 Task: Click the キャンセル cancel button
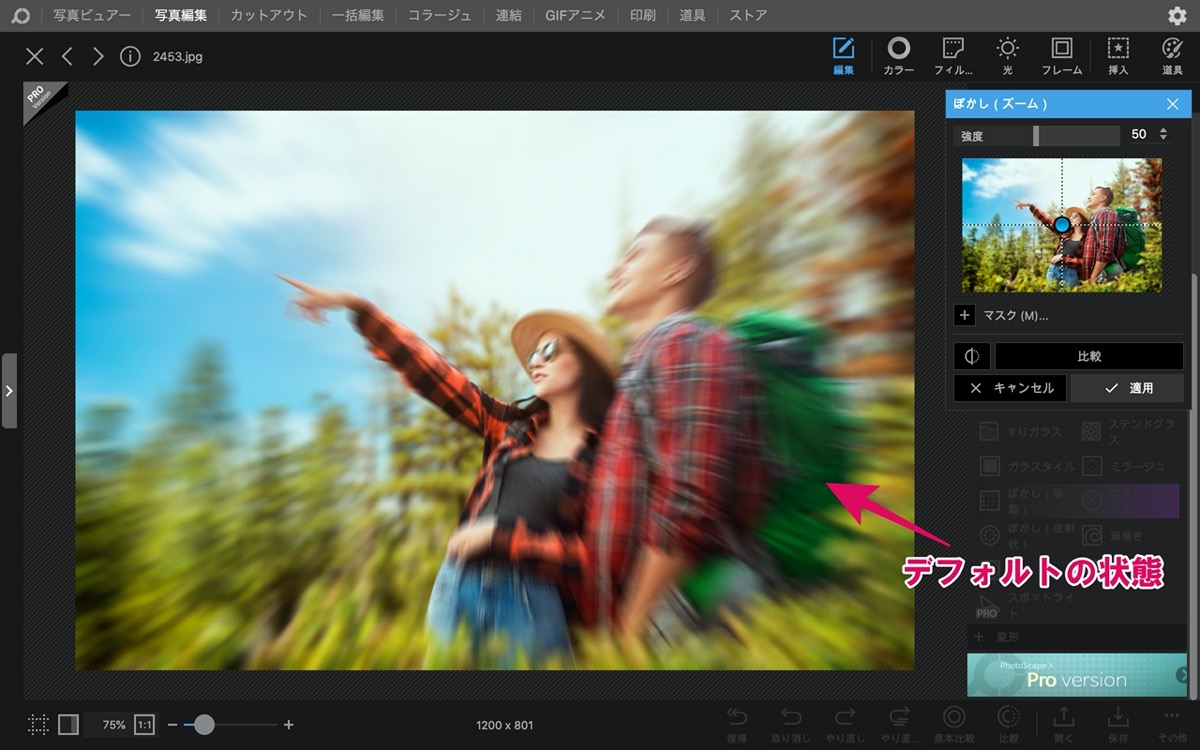click(x=1011, y=388)
